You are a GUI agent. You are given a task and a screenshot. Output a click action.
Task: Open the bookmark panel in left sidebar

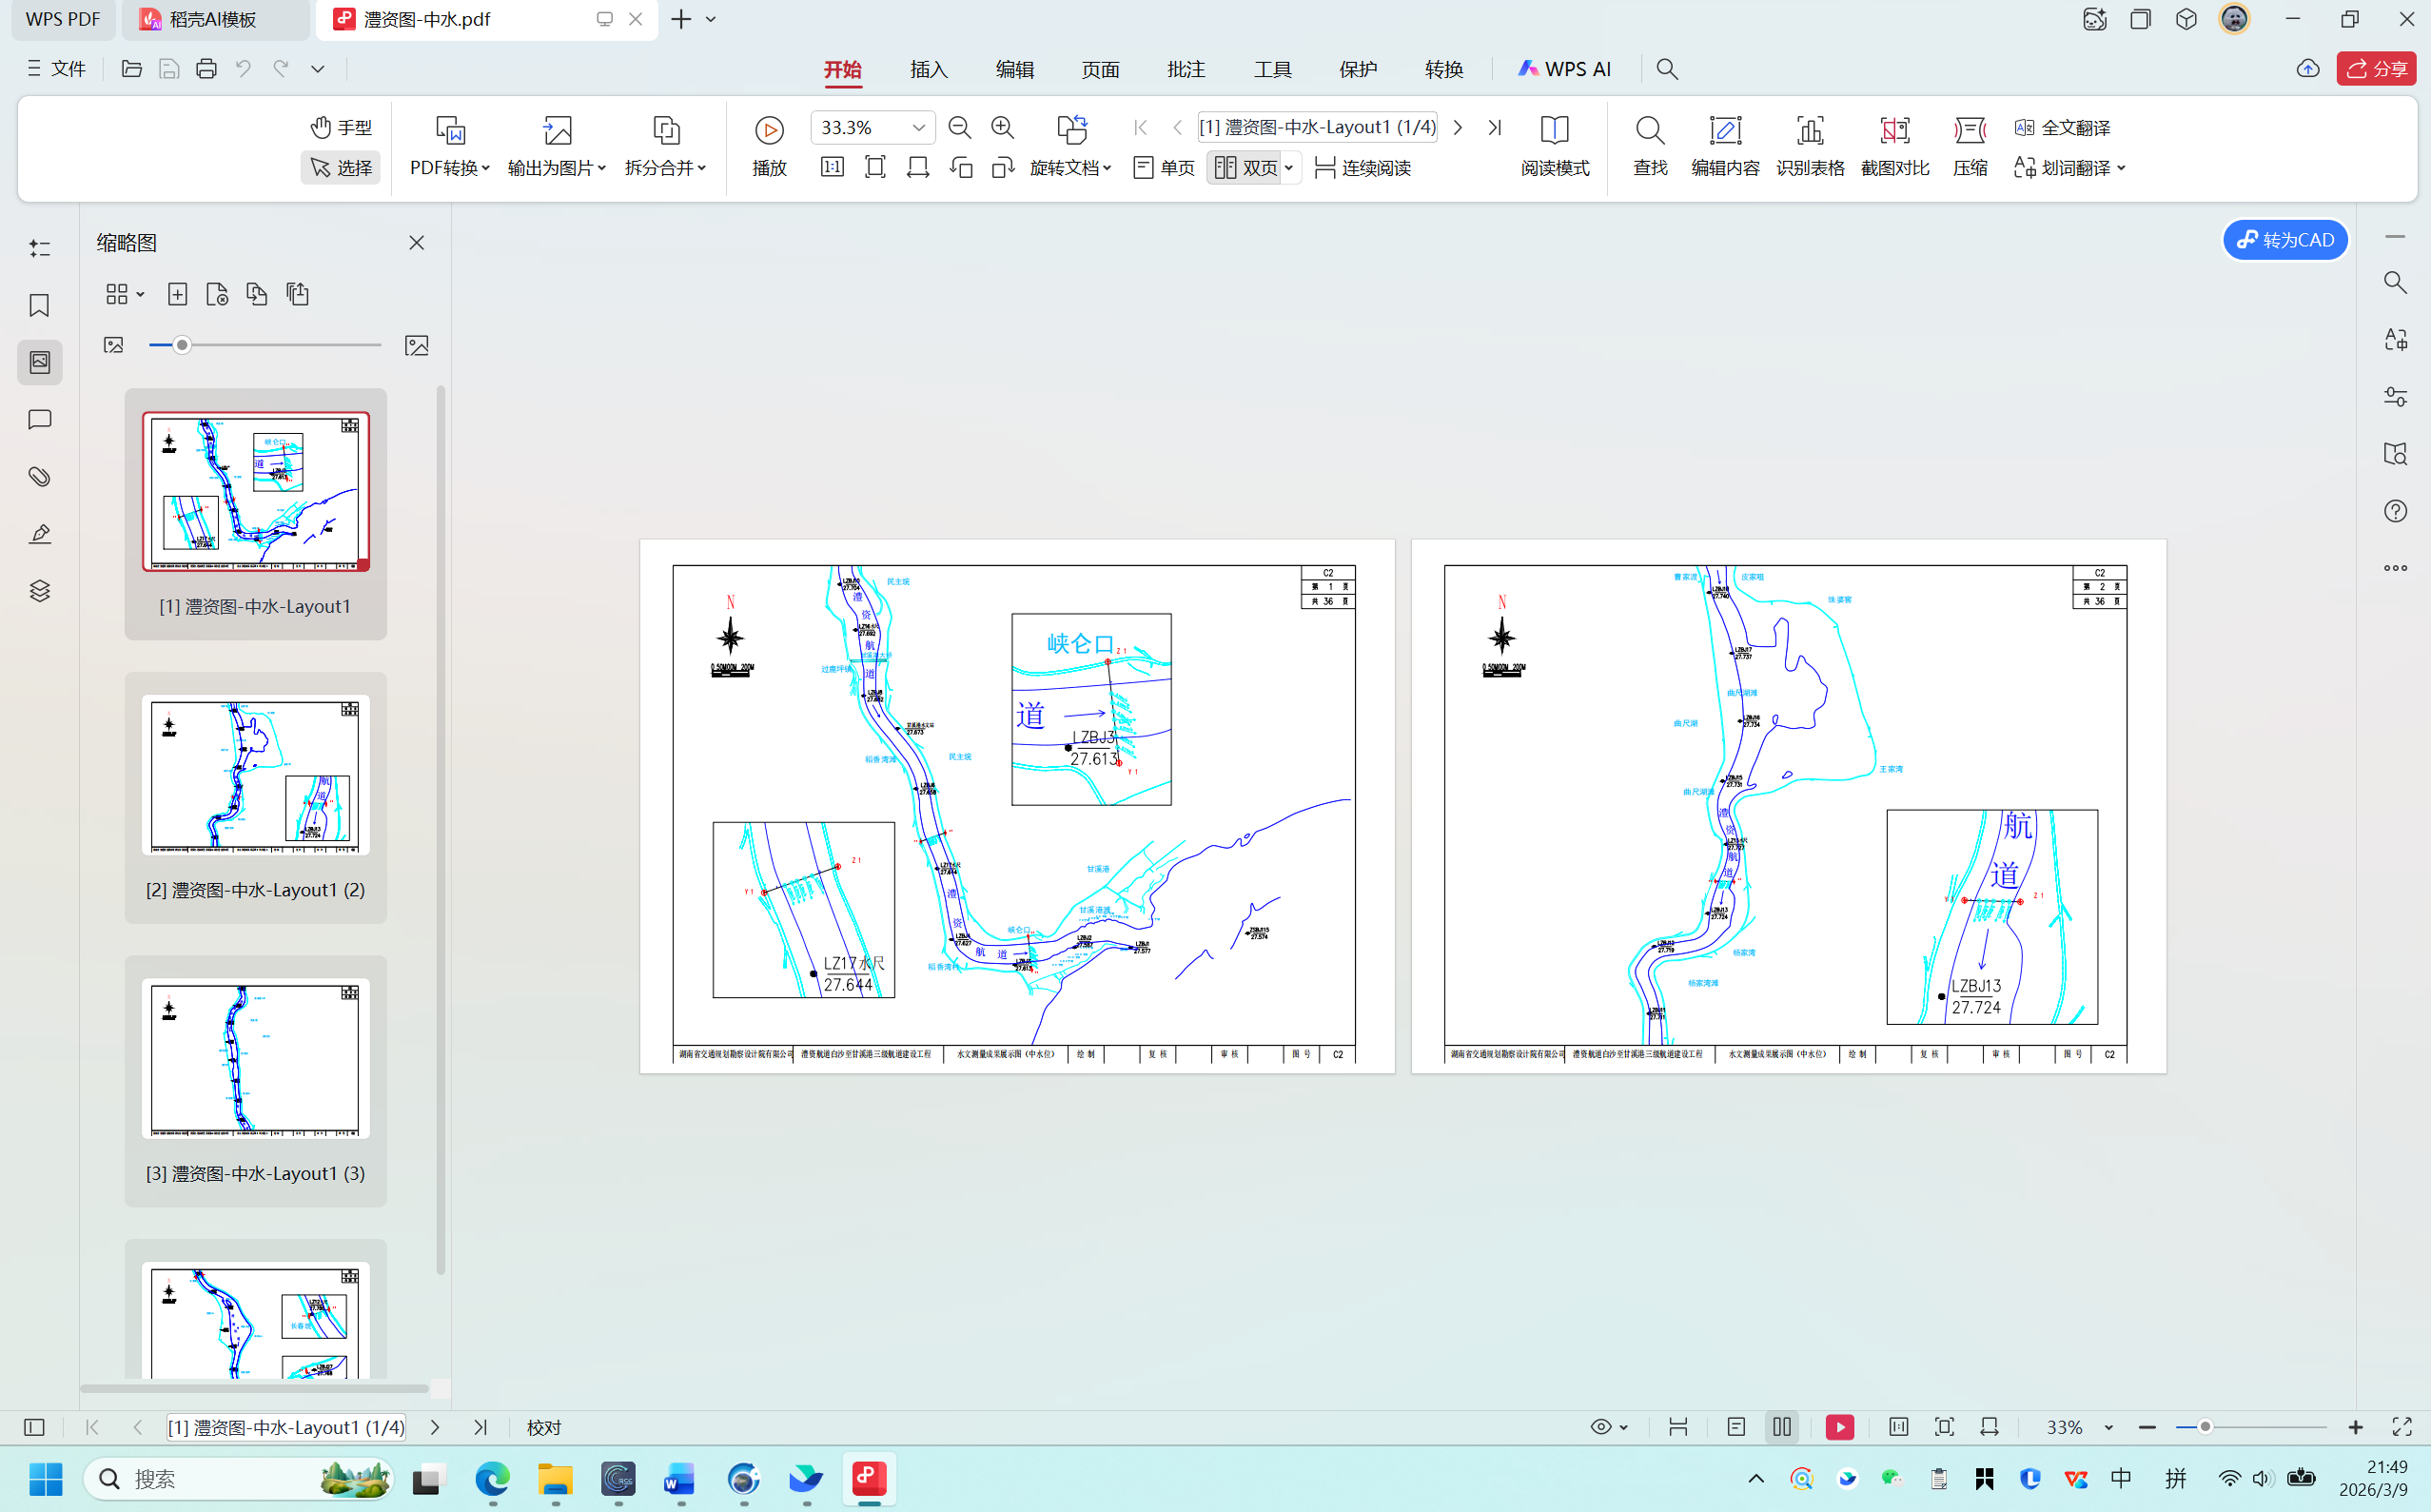click(39, 305)
